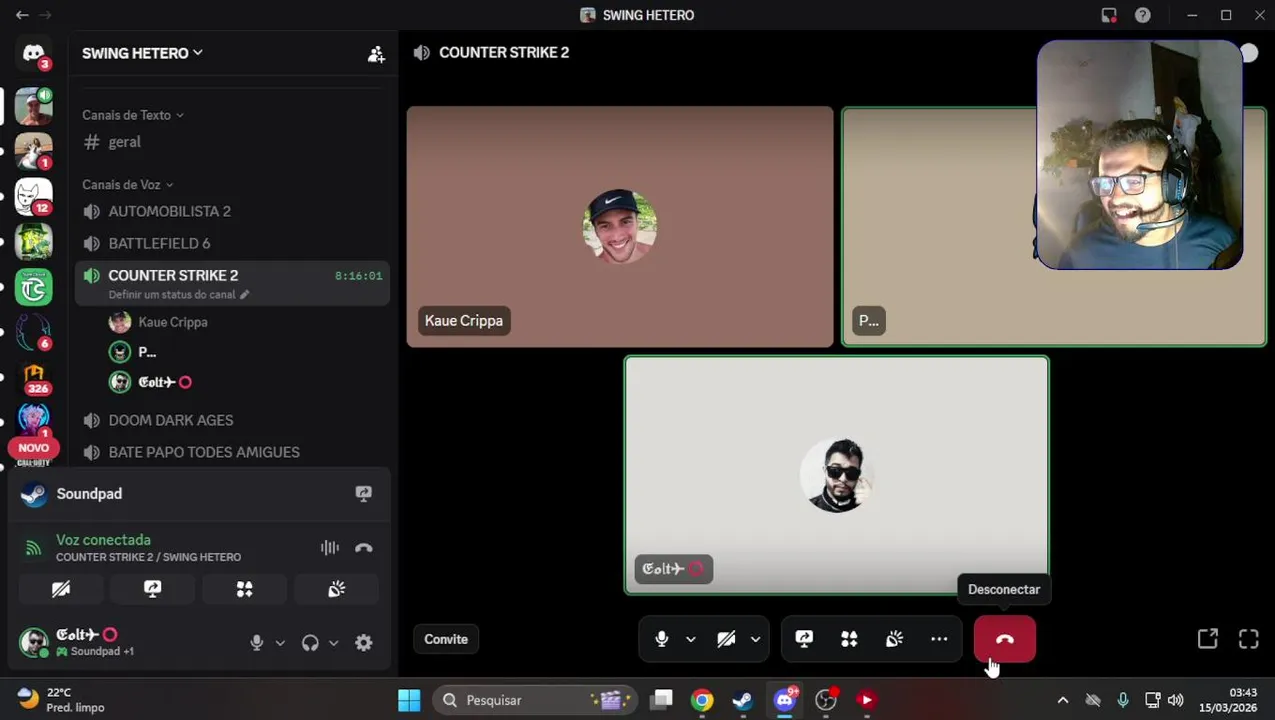Click the Kaue Crippa video tile
Viewport: 1275px width, 720px height.
pyautogui.click(x=620, y=227)
